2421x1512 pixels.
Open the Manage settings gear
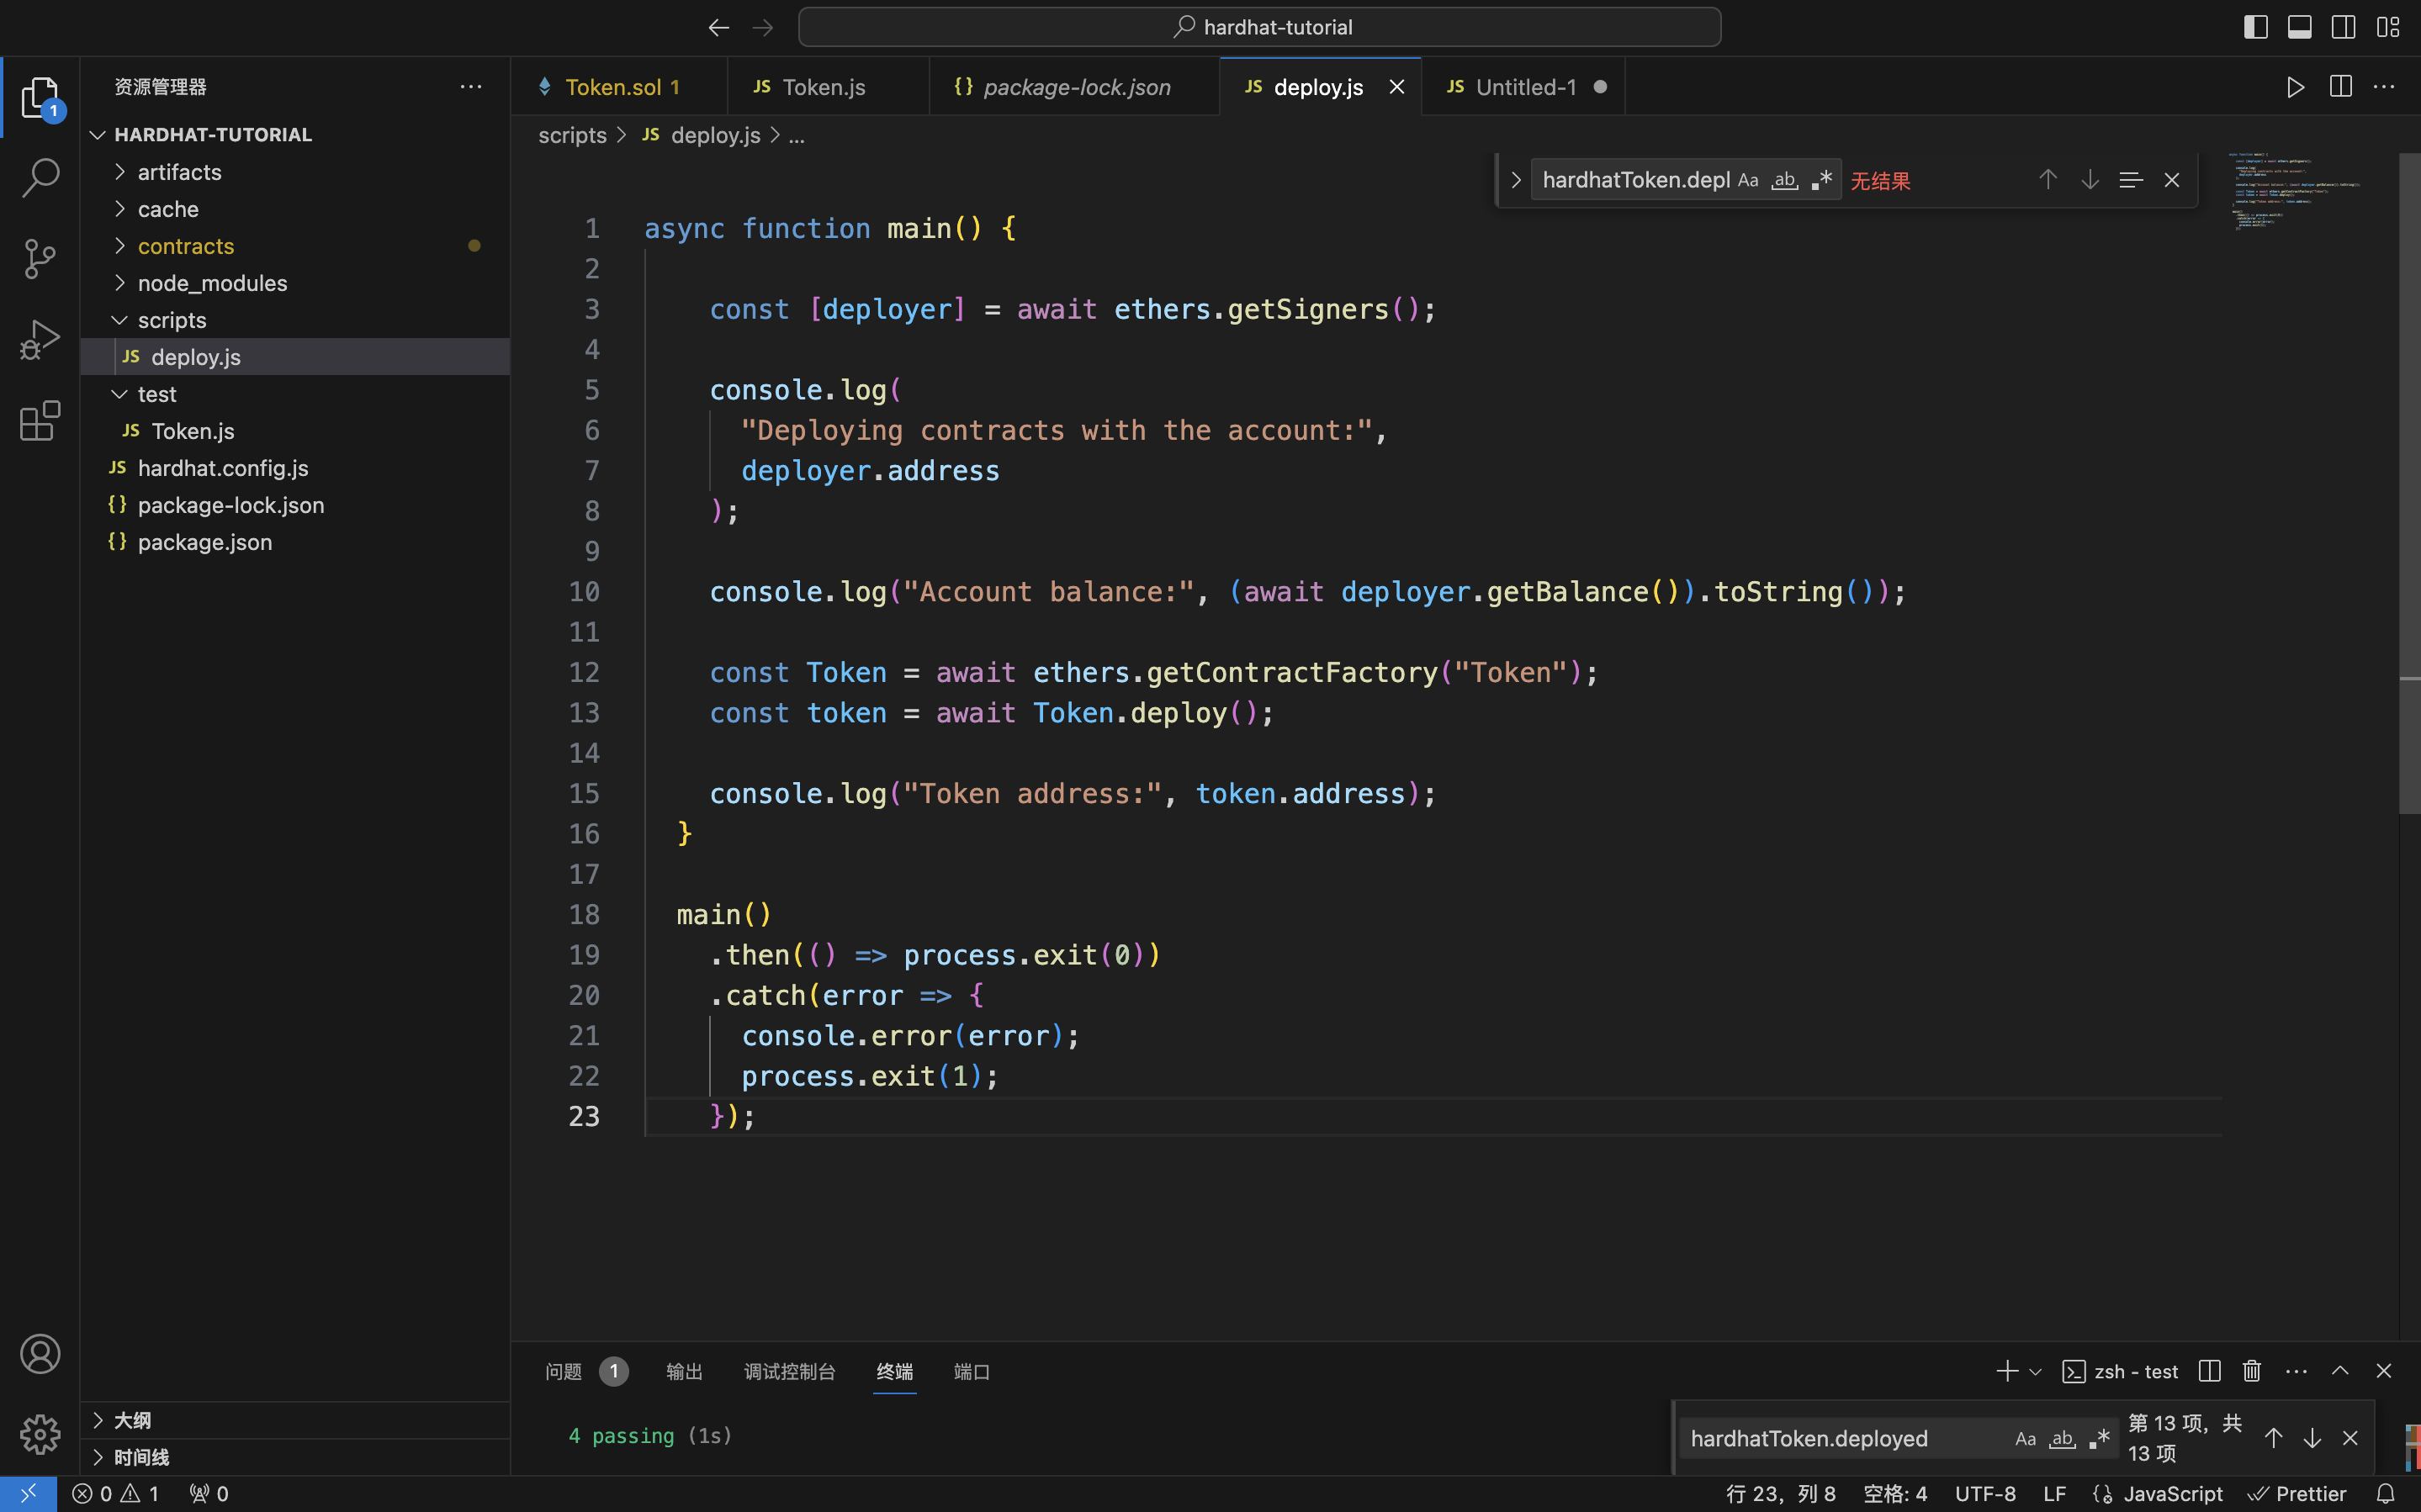(x=40, y=1434)
